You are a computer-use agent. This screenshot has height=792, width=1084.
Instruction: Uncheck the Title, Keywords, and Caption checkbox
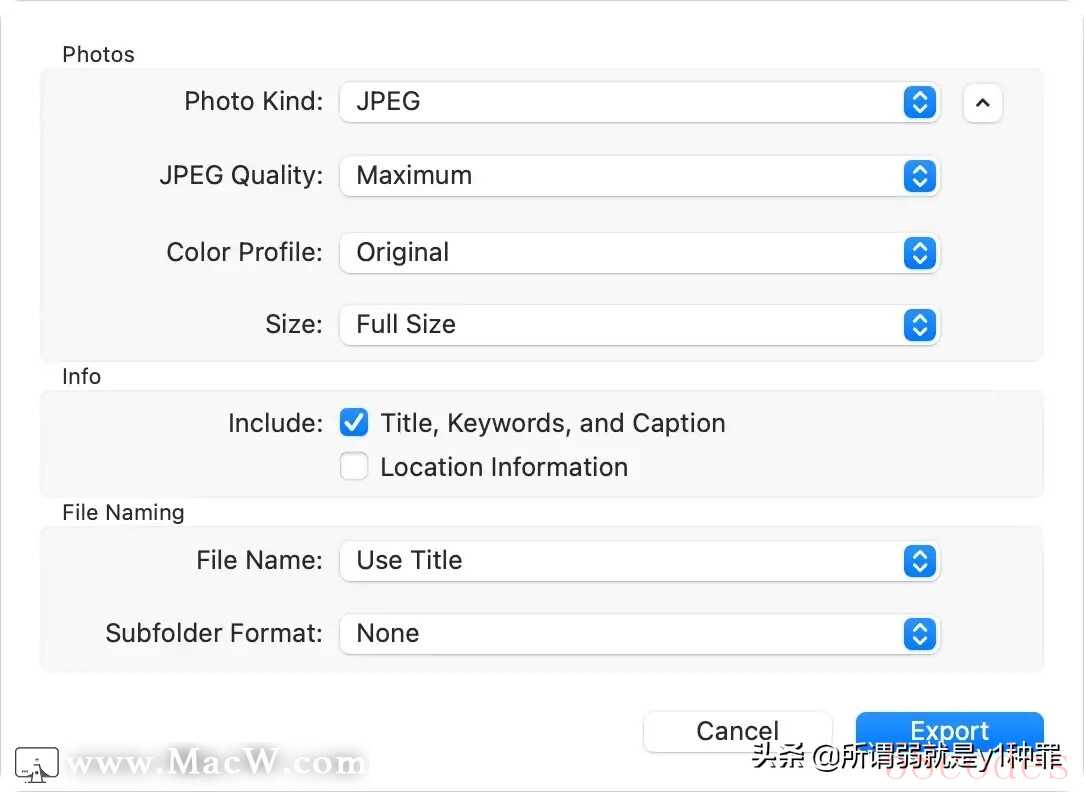[x=354, y=423]
